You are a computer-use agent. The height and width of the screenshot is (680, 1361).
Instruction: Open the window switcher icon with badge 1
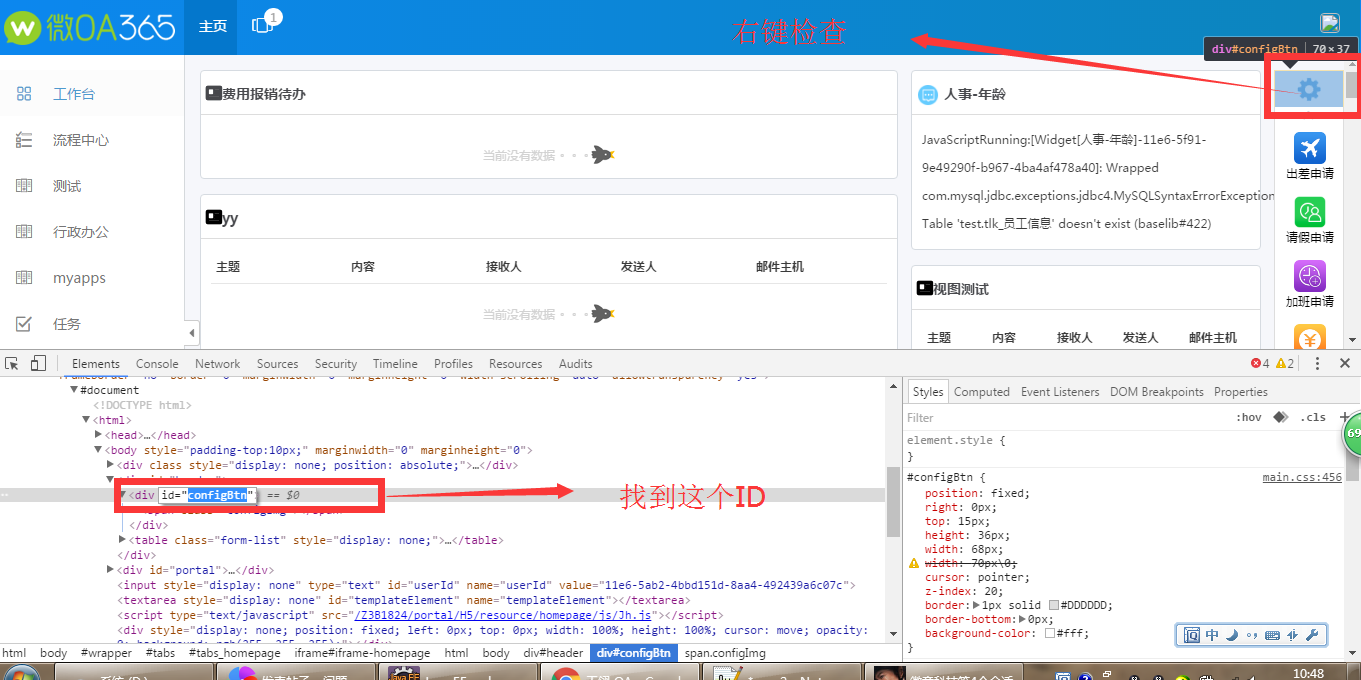(x=263, y=25)
